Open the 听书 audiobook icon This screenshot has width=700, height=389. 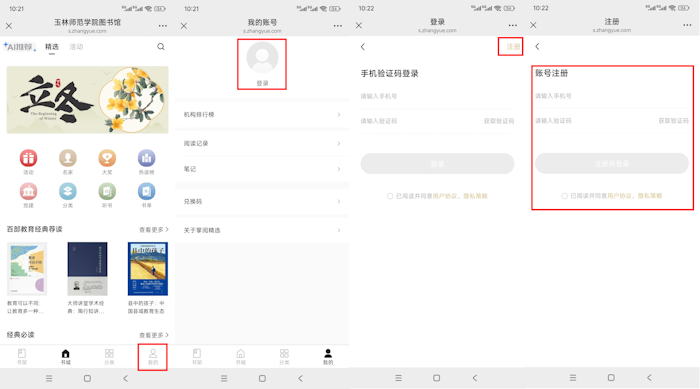107,192
